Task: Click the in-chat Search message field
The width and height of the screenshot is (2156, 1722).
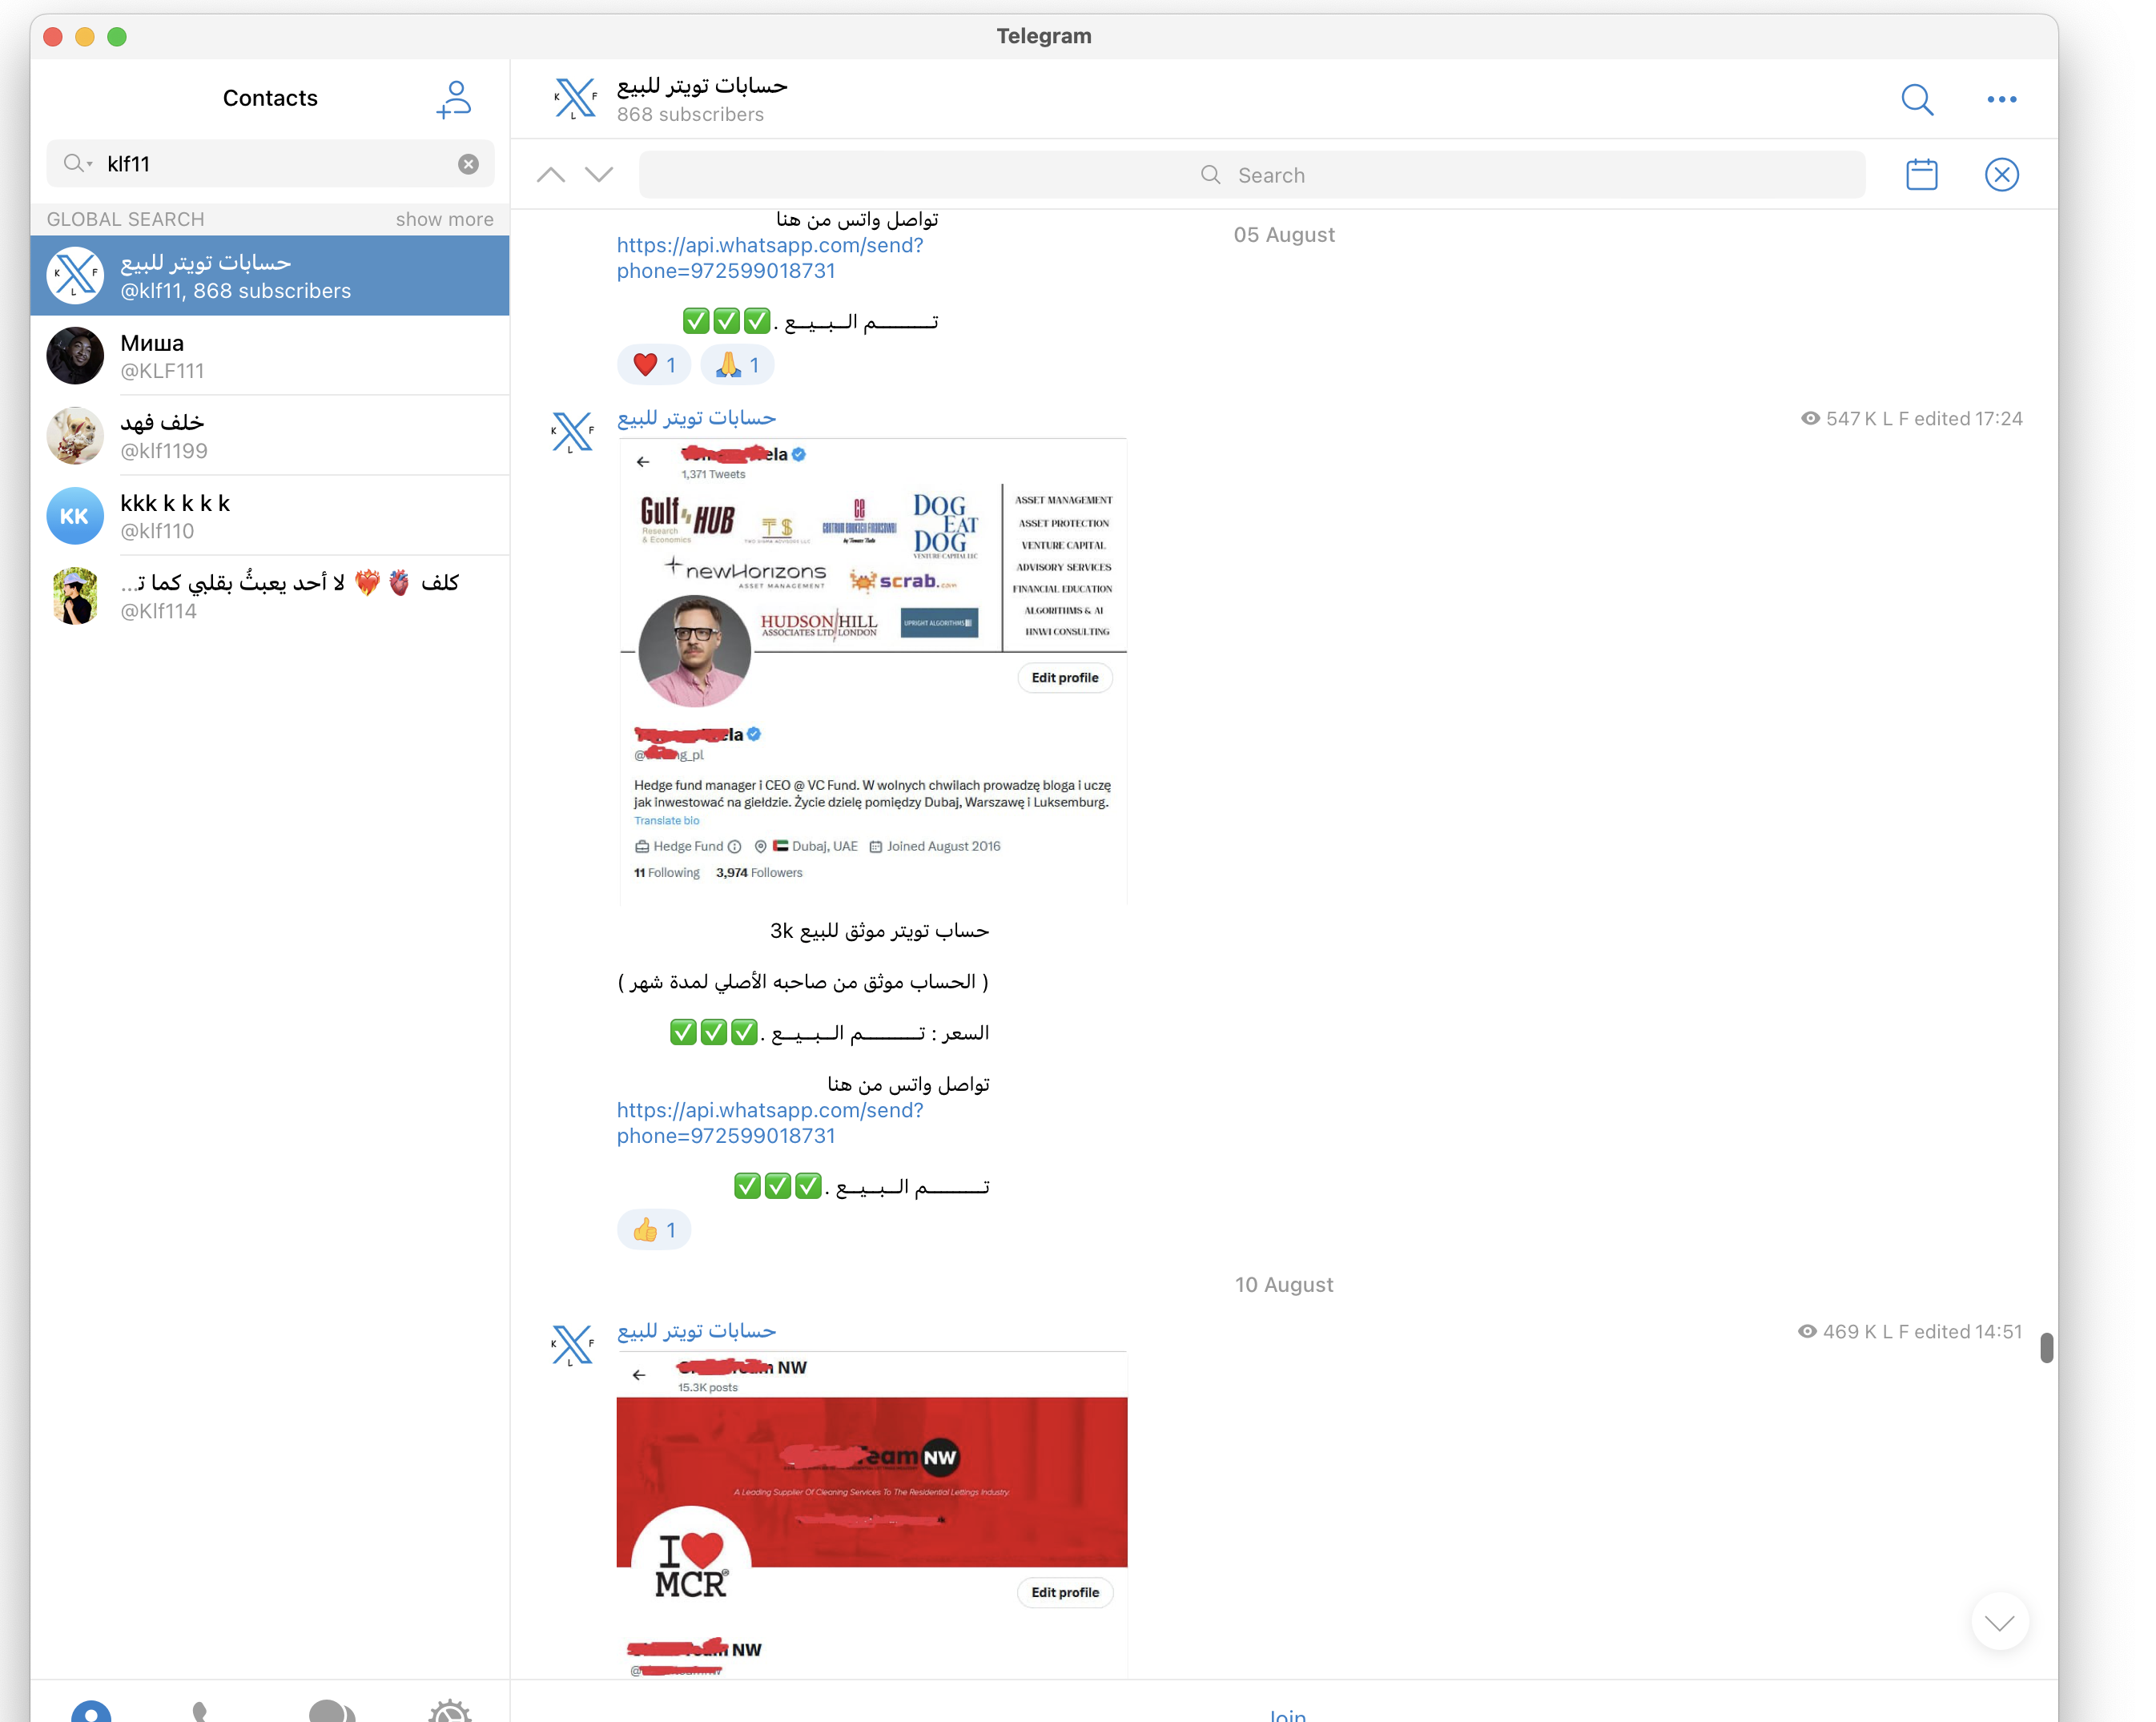Action: pos(1252,175)
